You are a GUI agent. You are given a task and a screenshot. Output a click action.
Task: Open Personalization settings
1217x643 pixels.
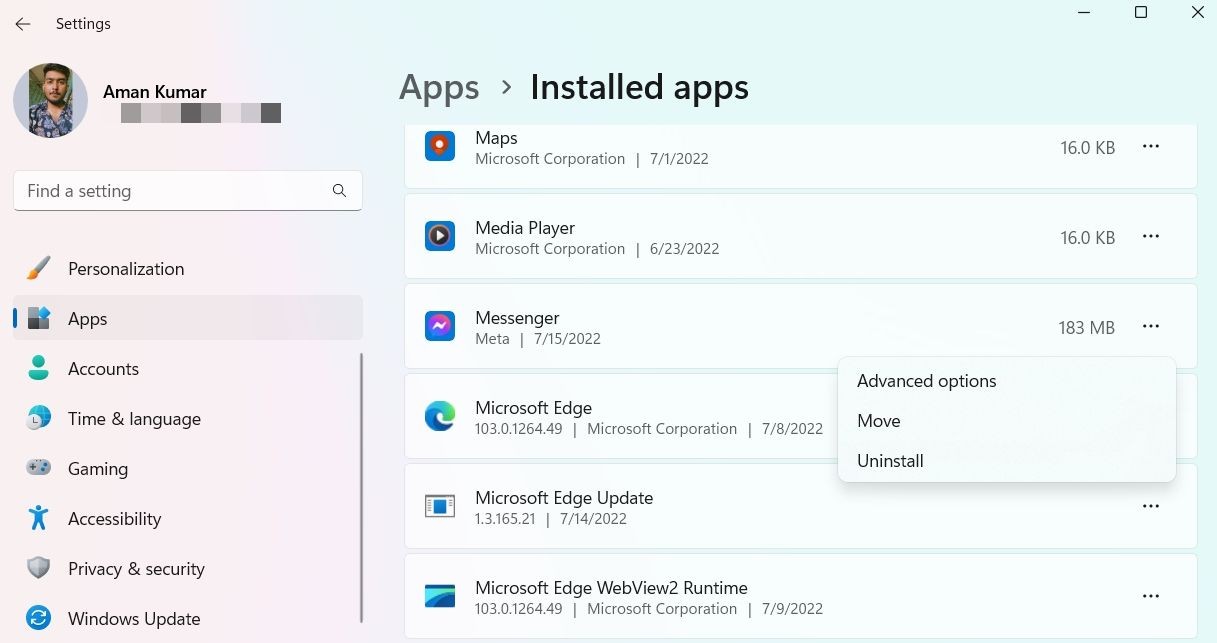(188, 268)
